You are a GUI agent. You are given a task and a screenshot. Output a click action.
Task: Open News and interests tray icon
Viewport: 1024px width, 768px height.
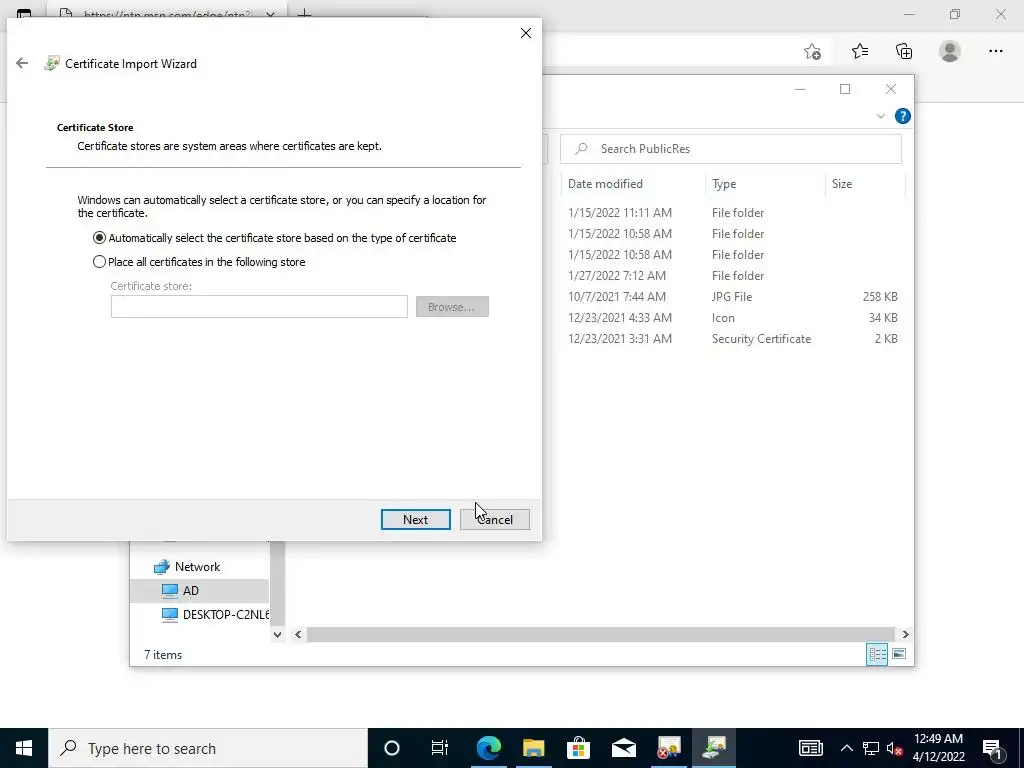(x=810, y=748)
